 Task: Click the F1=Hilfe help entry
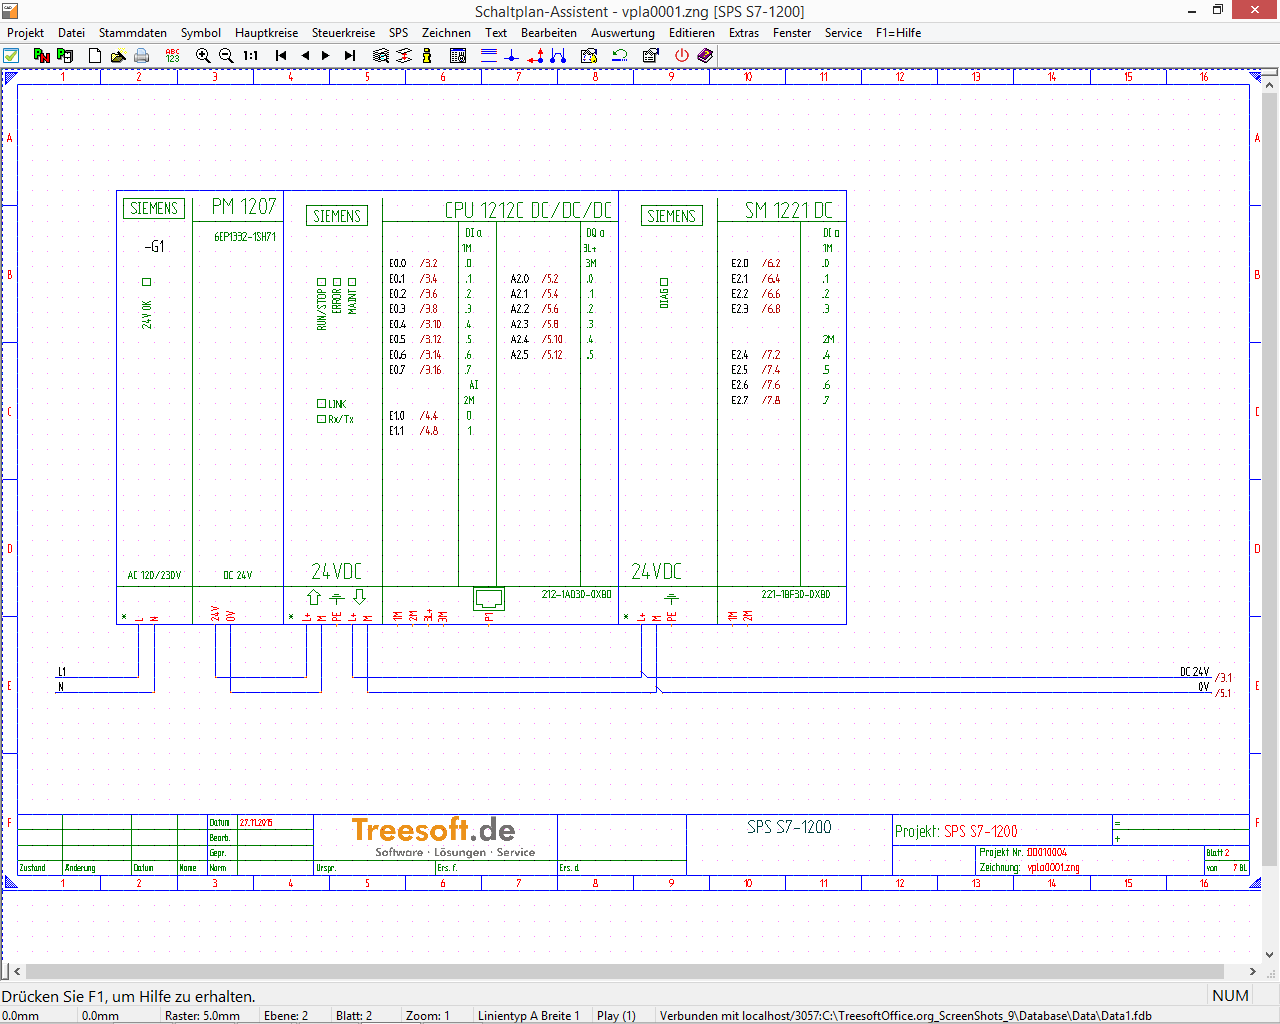[898, 33]
